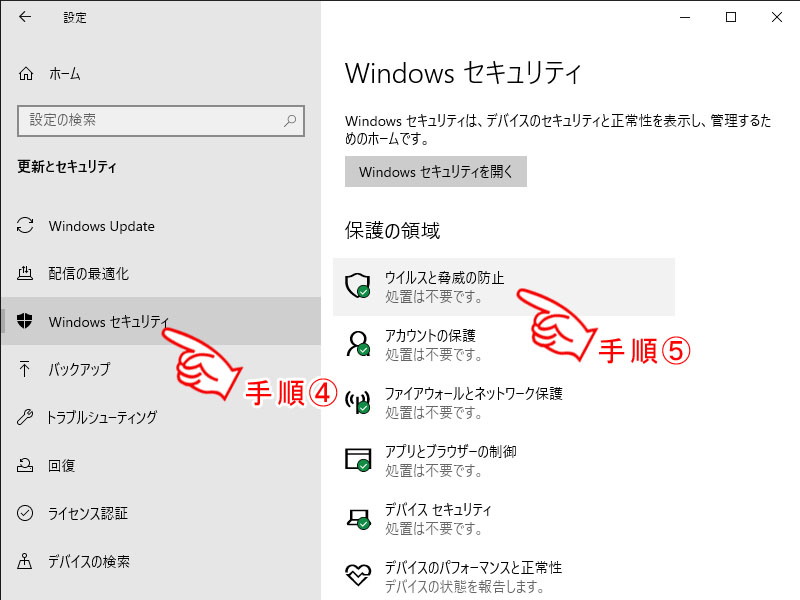Open デバイス セキュリティ protection area
Image resolution: width=800 pixels, height=600 pixels.
[504, 518]
